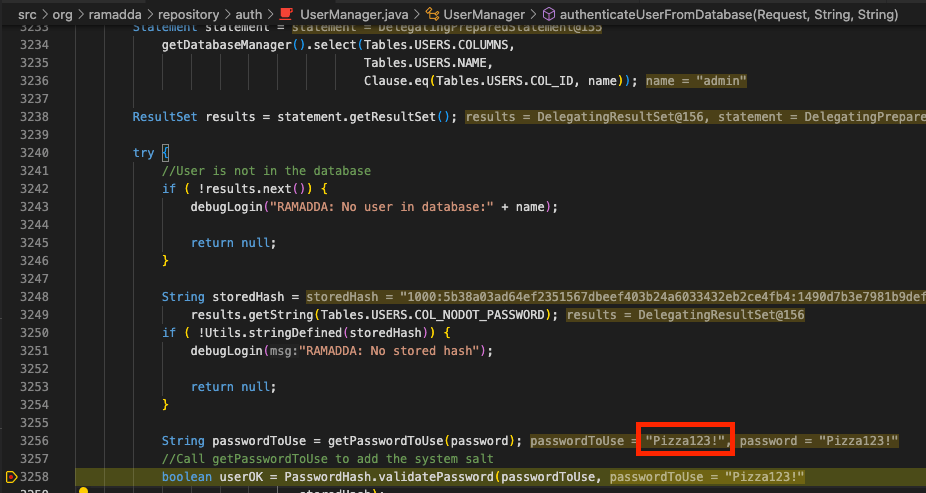This screenshot has height=493, width=926.
Task: Select authenticateUserFromDatabase method breadcrumb
Action: (729, 14)
